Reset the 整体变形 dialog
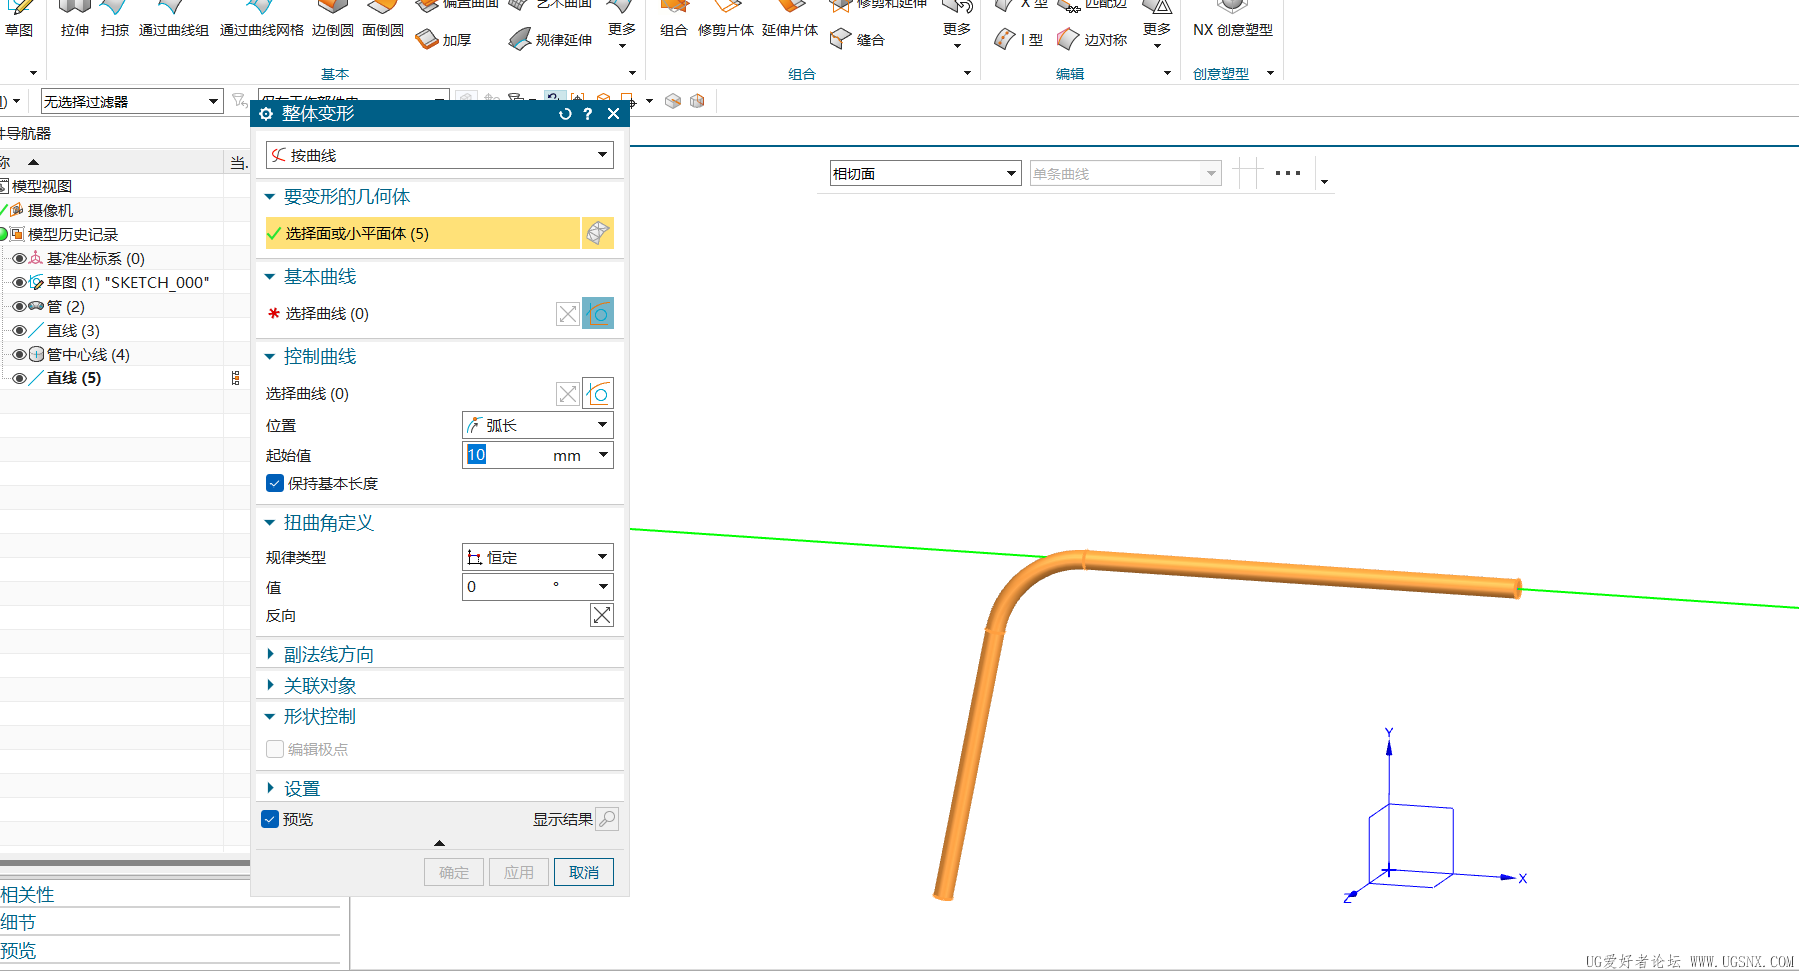This screenshot has width=1799, height=974. pyautogui.click(x=565, y=114)
